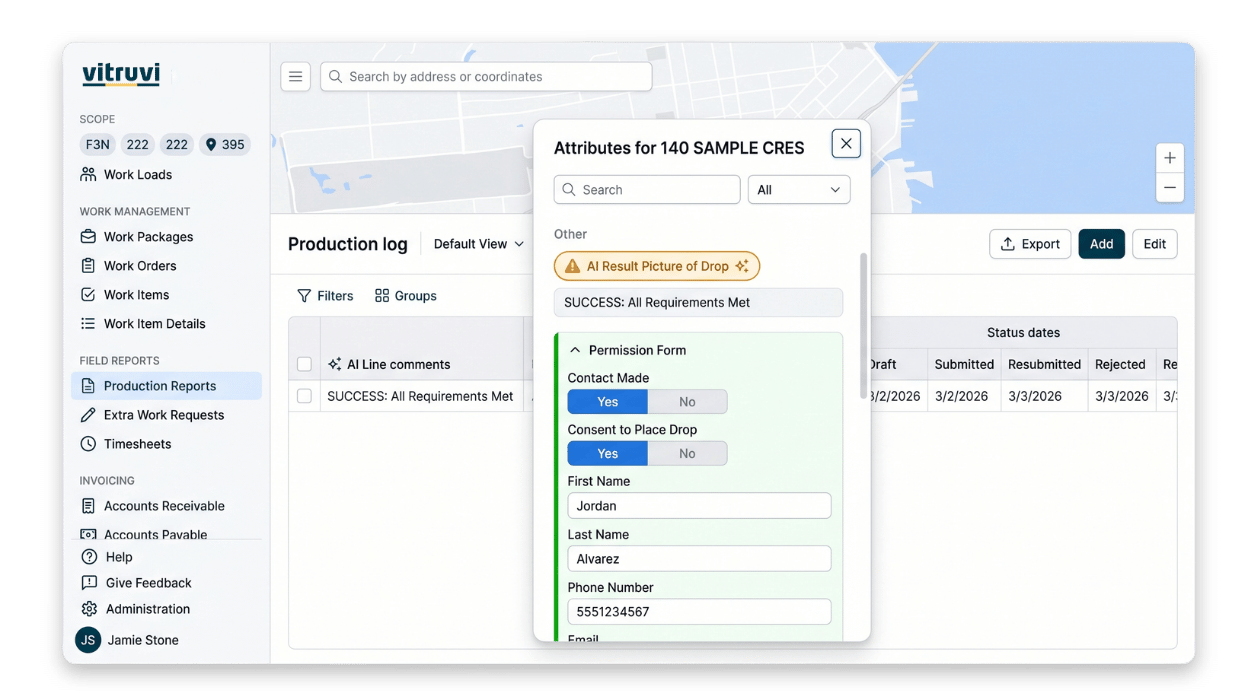The width and height of the screenshot is (1260, 700).
Task: Open Work Packages in sidebar
Action: 148,237
